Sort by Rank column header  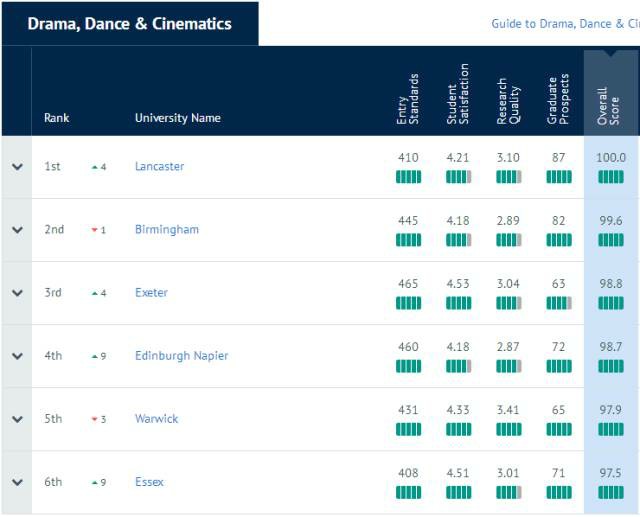point(56,118)
